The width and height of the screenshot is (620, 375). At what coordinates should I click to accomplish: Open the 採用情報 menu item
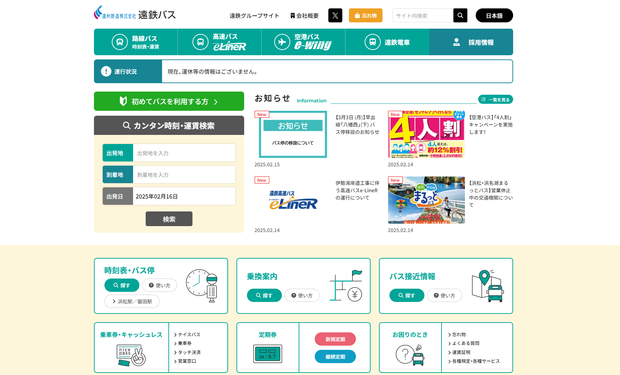[471, 42]
